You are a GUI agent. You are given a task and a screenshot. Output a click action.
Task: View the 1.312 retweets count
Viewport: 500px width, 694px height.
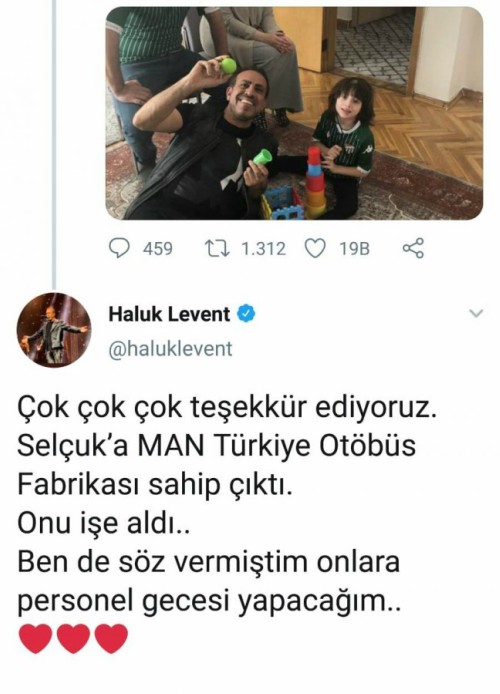[263, 249]
